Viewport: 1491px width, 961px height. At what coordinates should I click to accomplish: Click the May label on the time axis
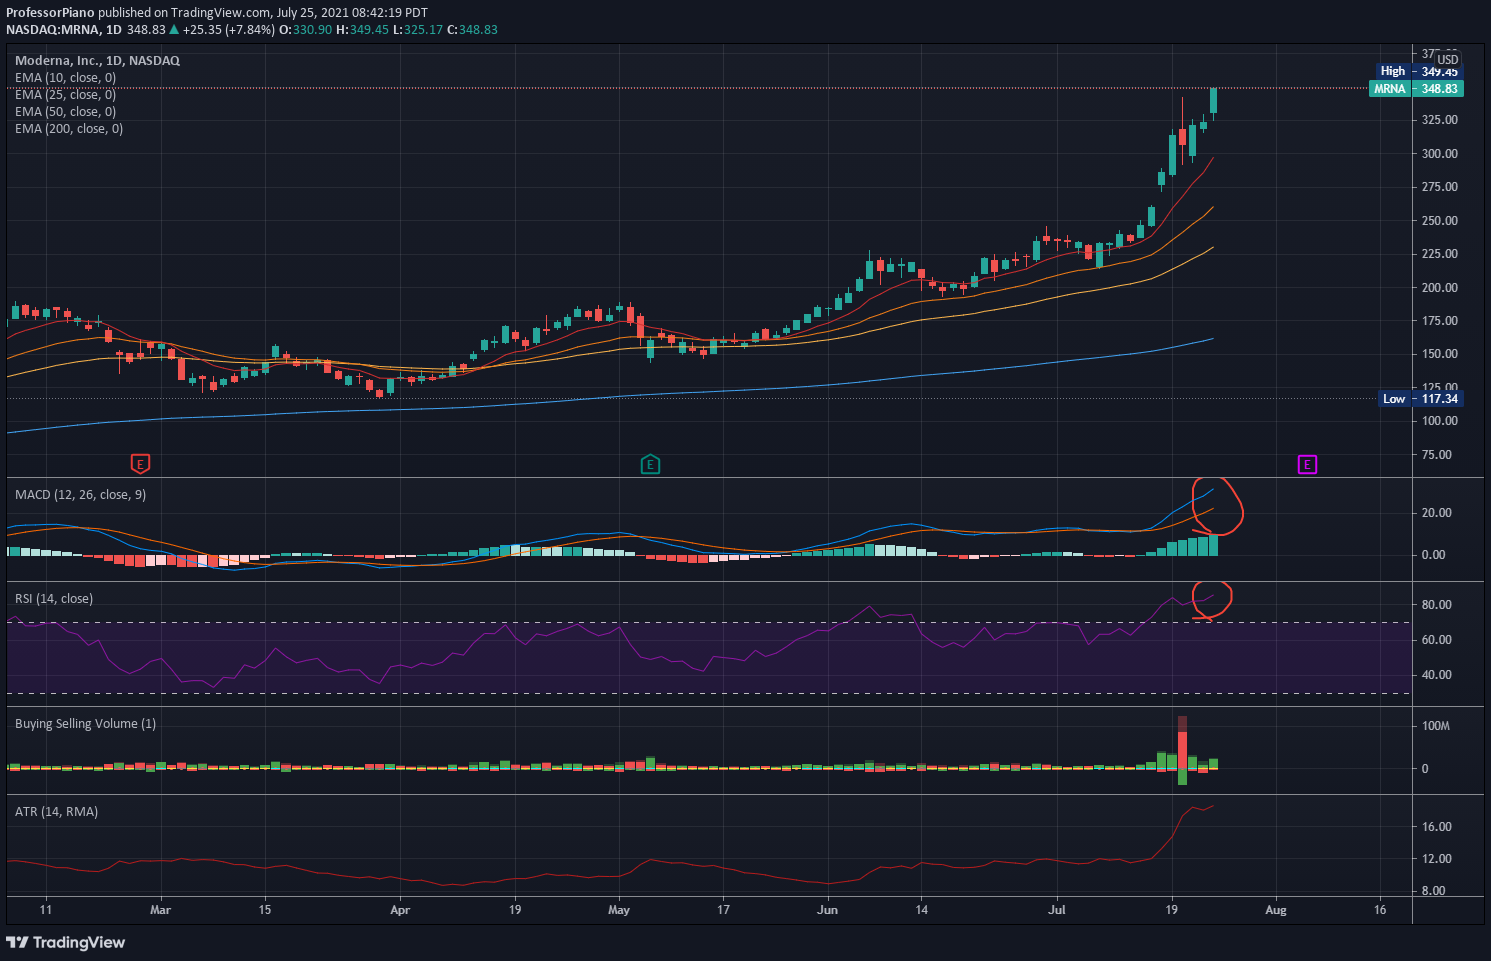pyautogui.click(x=619, y=910)
